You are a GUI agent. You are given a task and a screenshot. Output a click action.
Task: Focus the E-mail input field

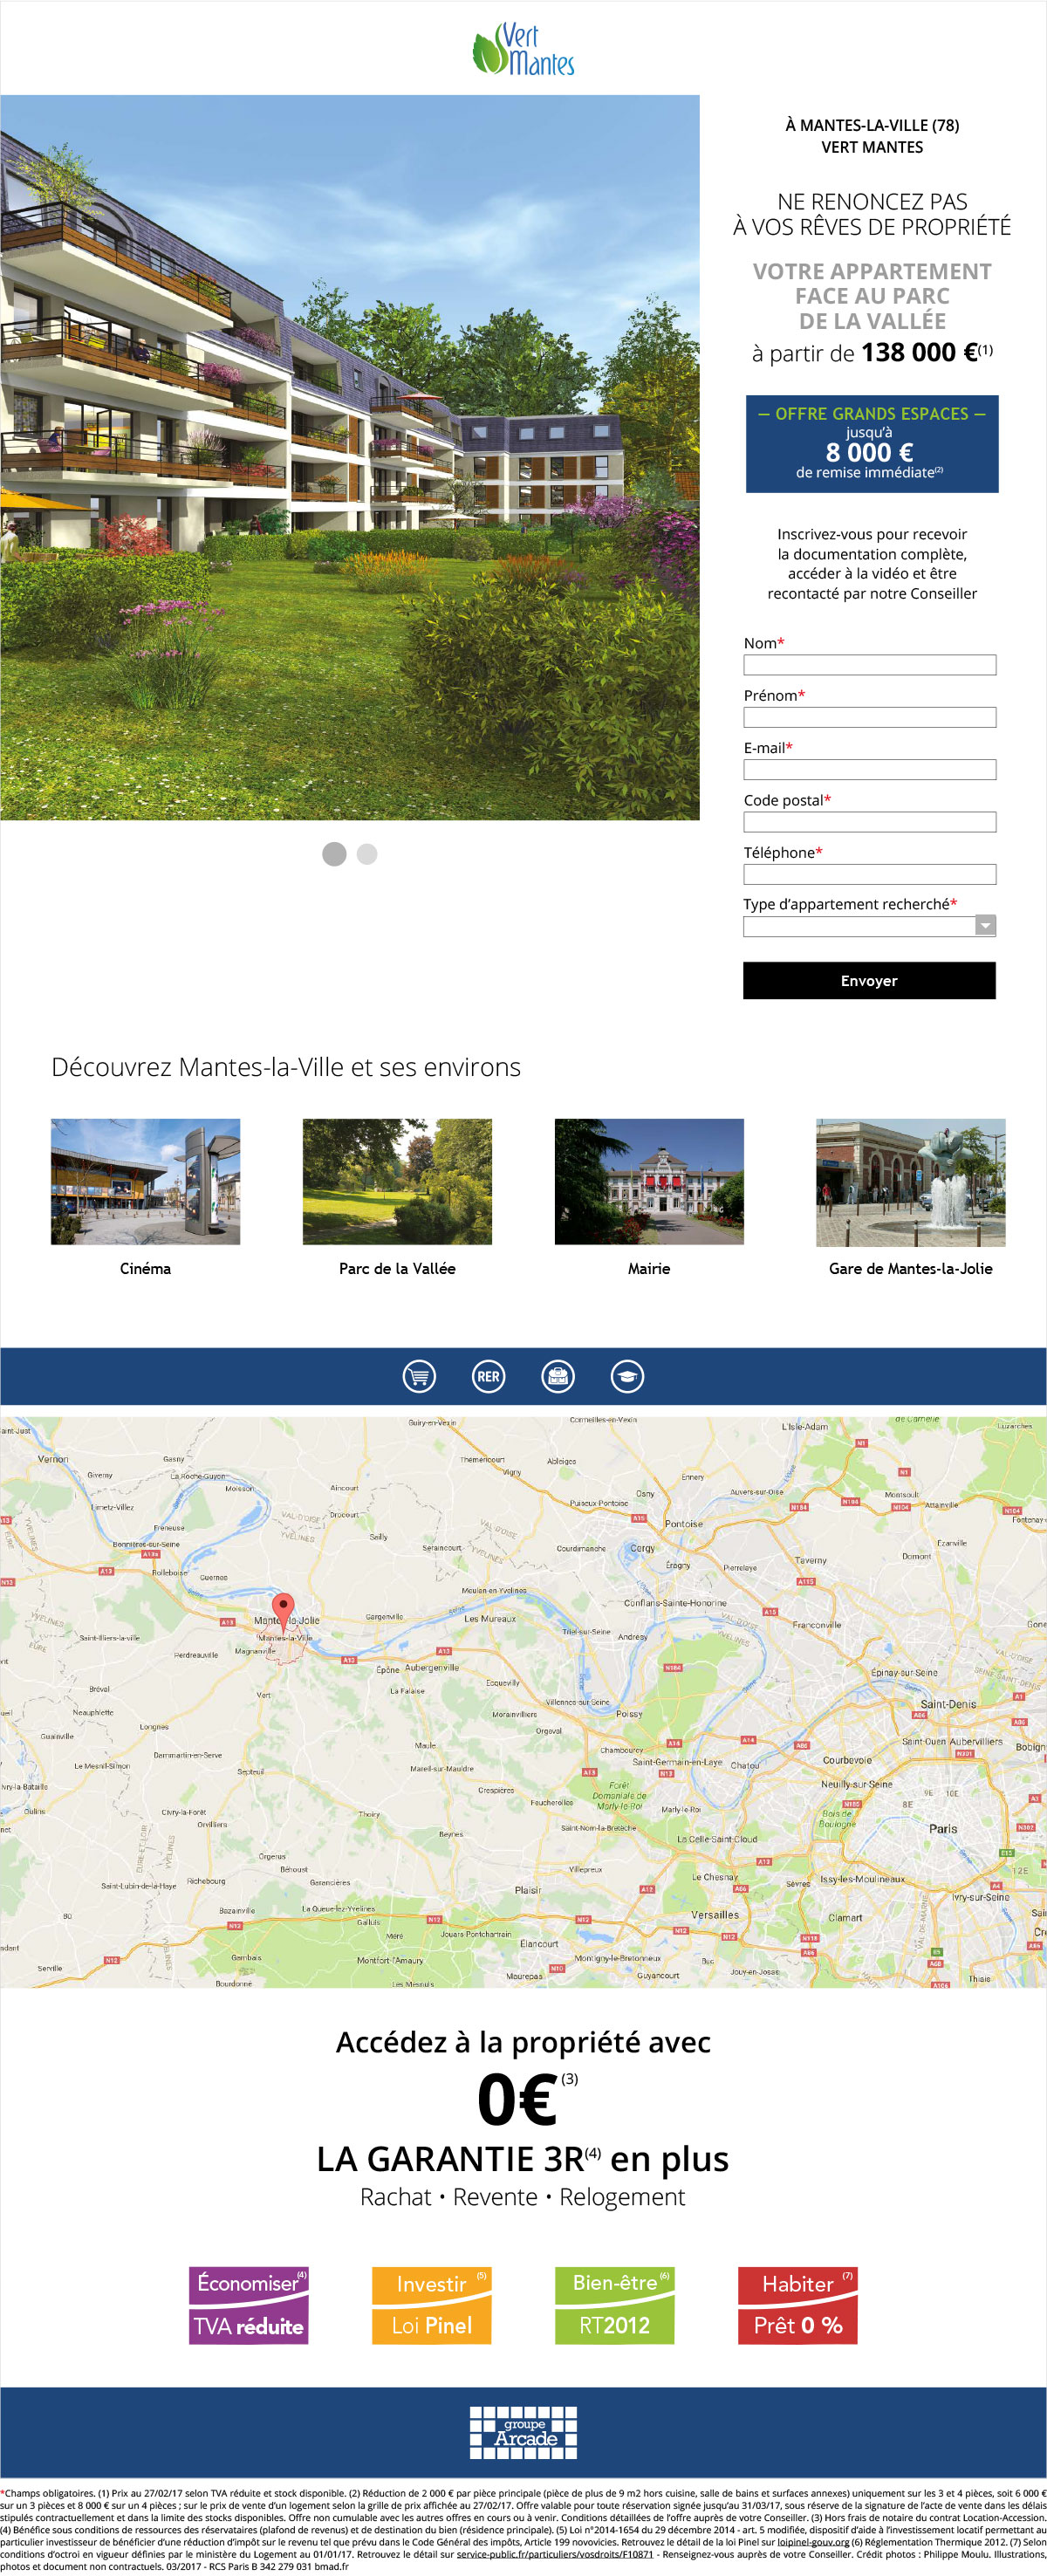pyautogui.click(x=869, y=769)
